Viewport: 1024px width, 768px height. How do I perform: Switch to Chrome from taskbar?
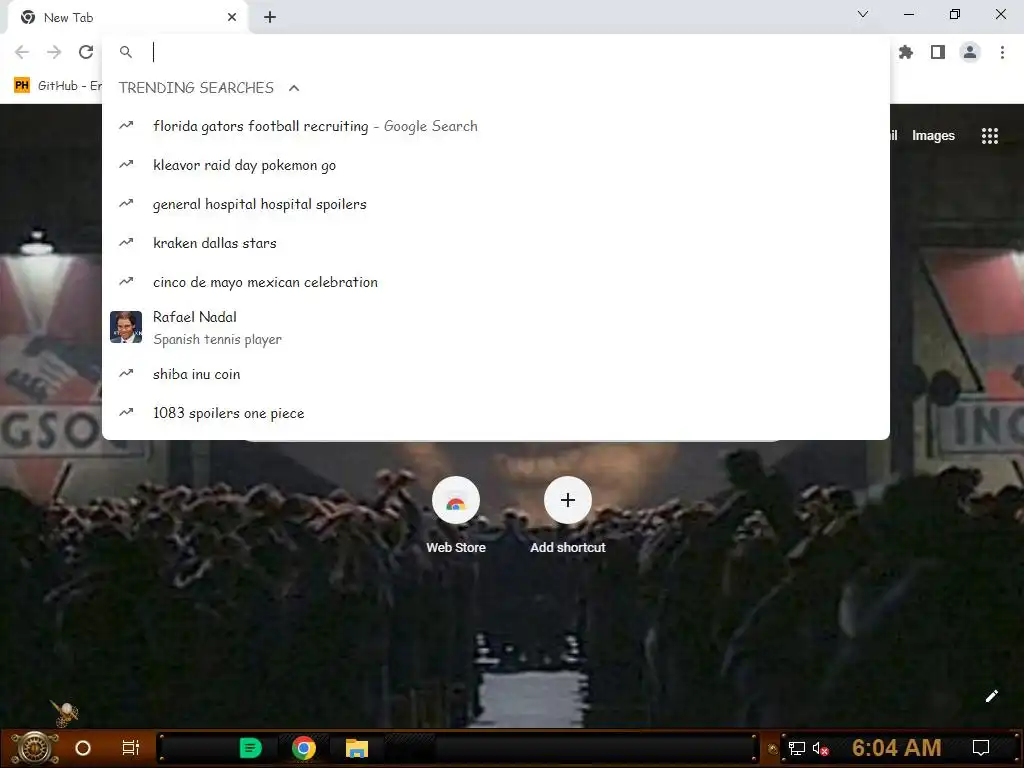[304, 748]
